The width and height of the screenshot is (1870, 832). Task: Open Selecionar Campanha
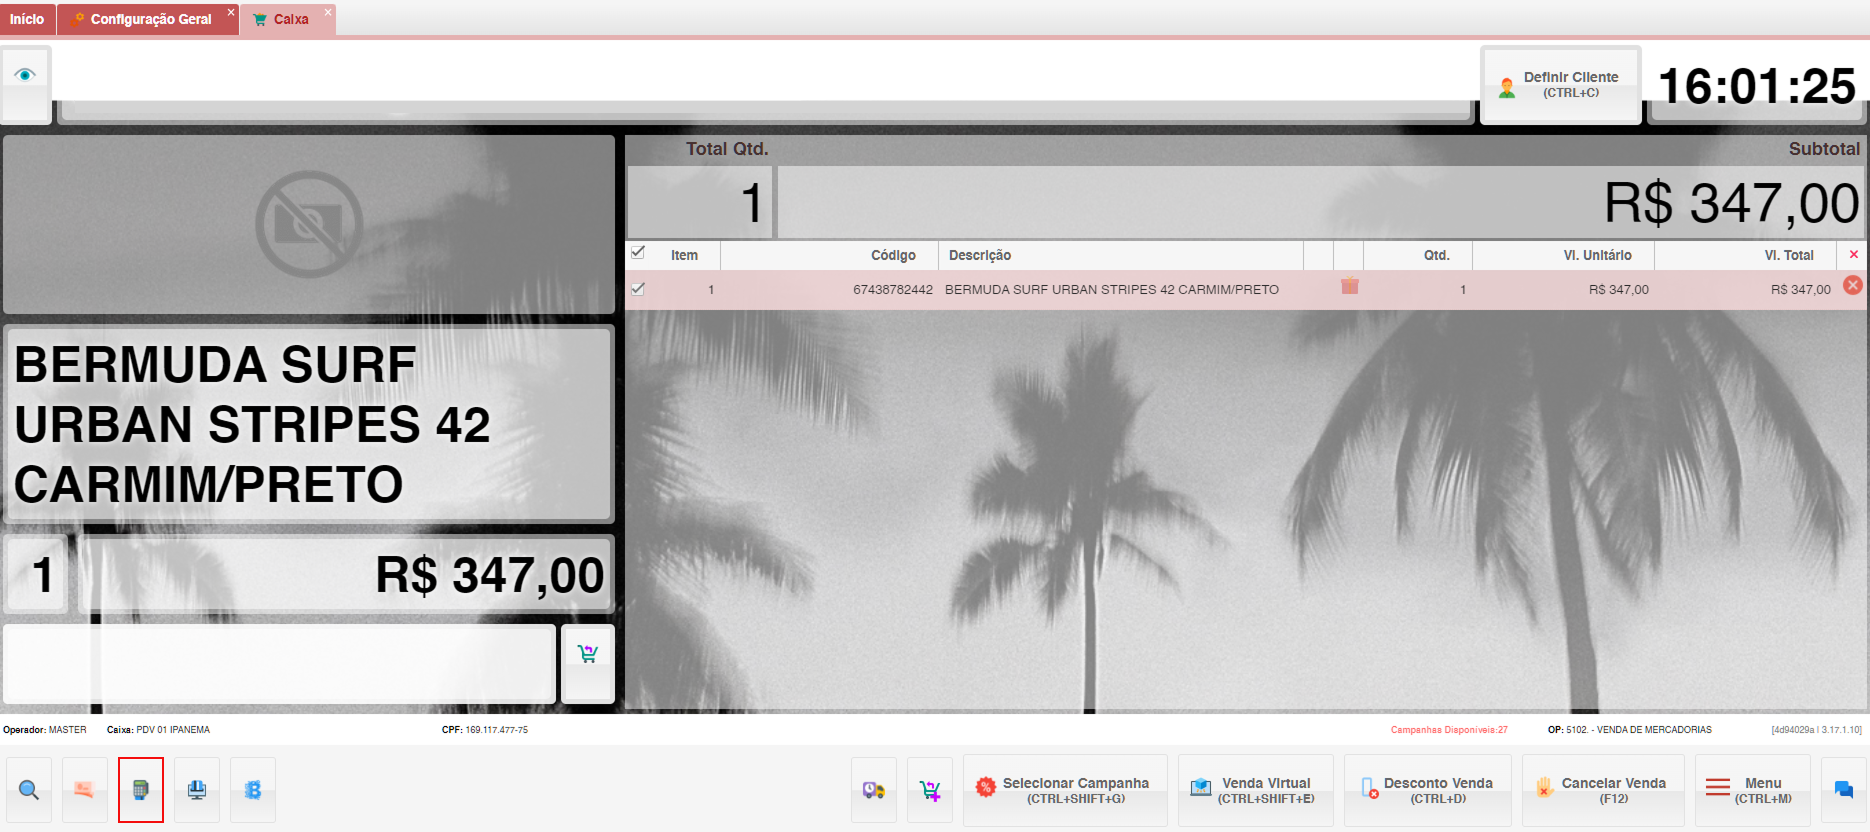click(1065, 790)
